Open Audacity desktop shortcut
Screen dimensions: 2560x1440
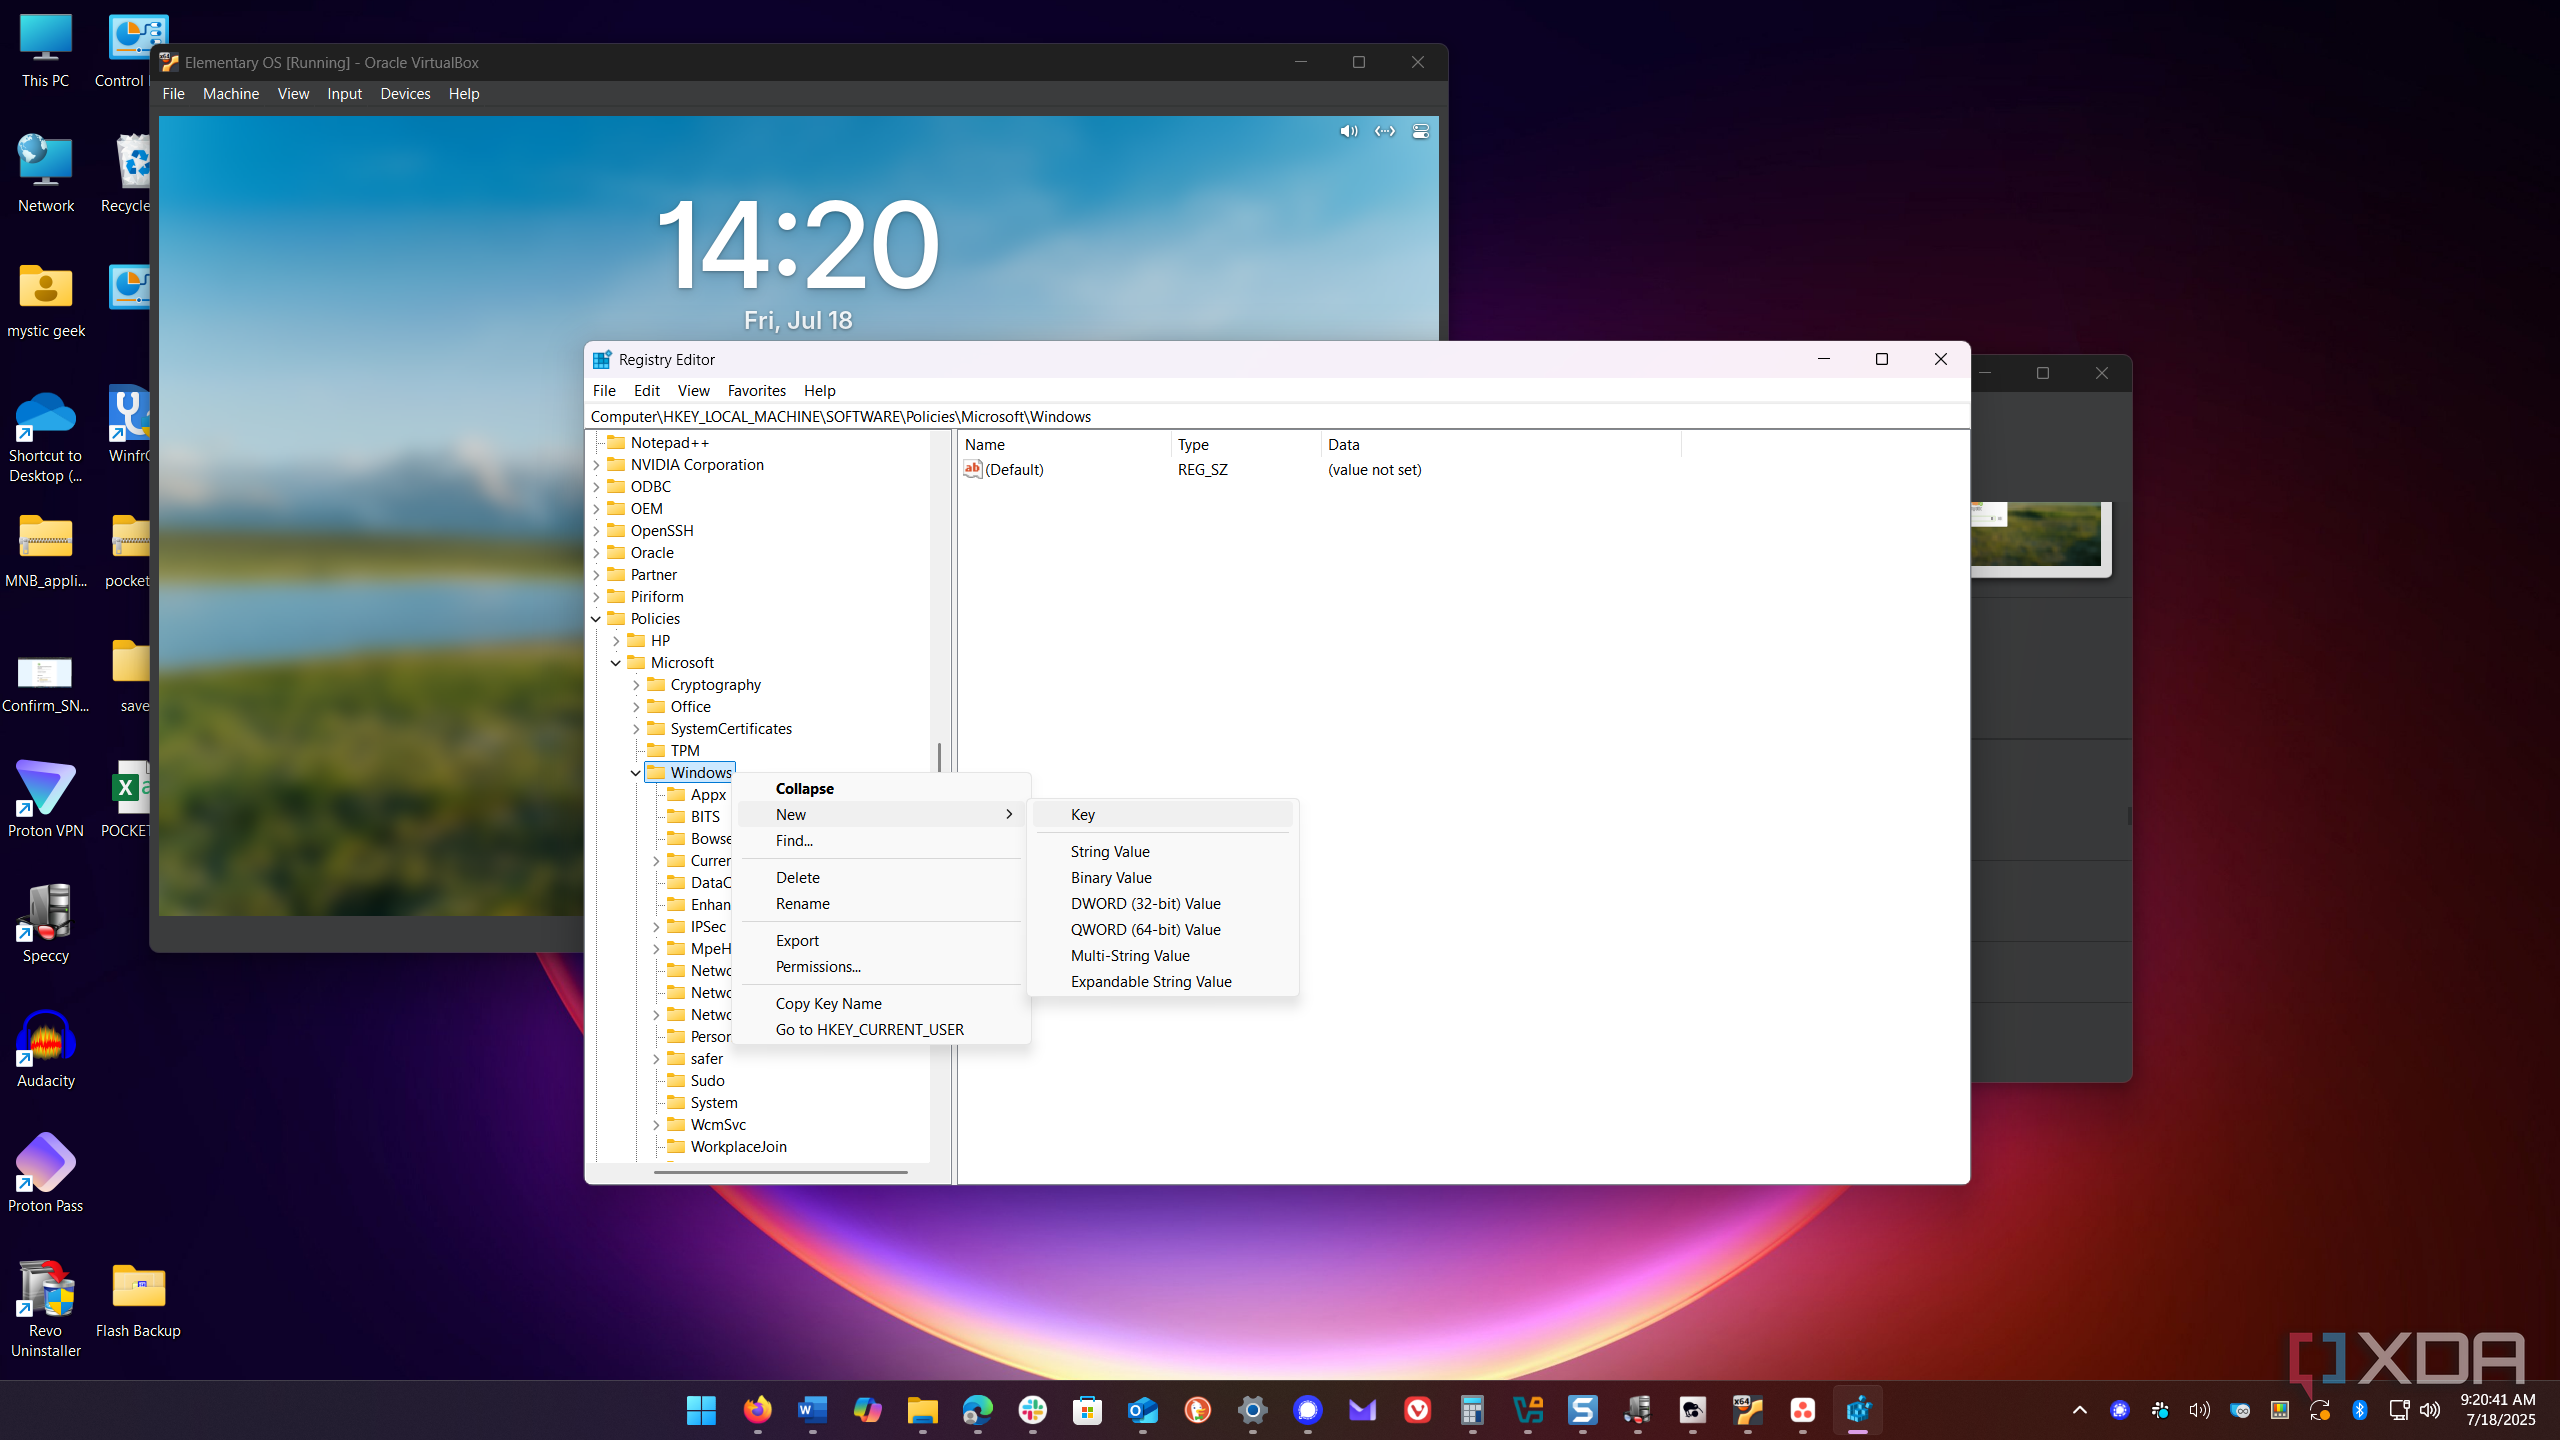[x=45, y=1048]
